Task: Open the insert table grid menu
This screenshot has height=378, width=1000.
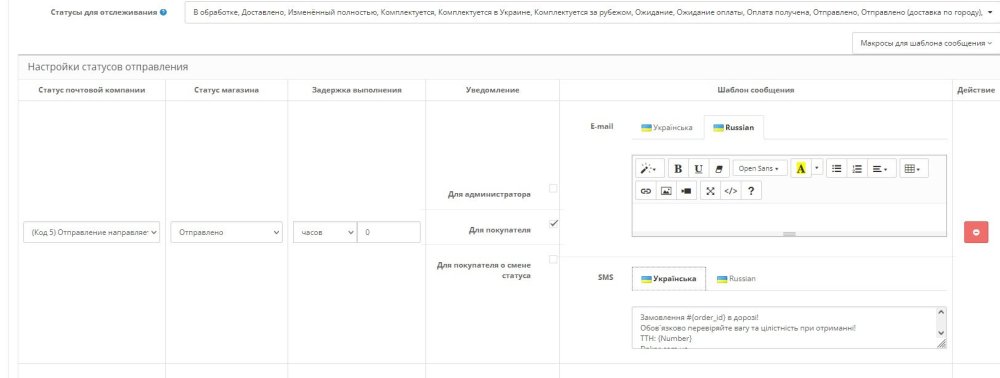Action: tap(913, 169)
